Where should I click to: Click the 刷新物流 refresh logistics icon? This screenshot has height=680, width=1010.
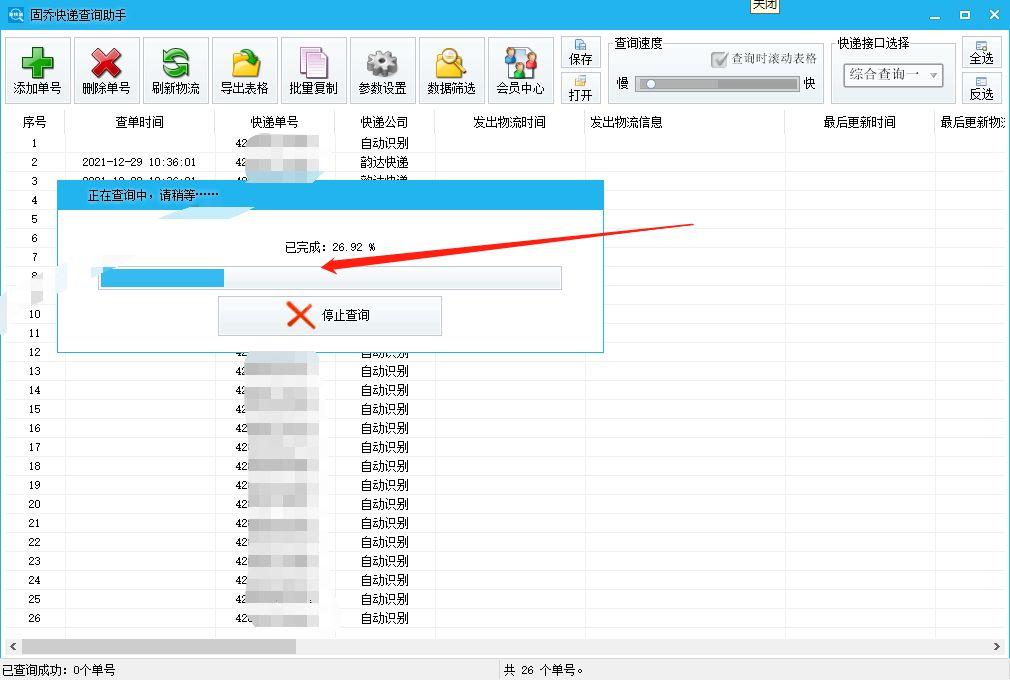(x=176, y=69)
